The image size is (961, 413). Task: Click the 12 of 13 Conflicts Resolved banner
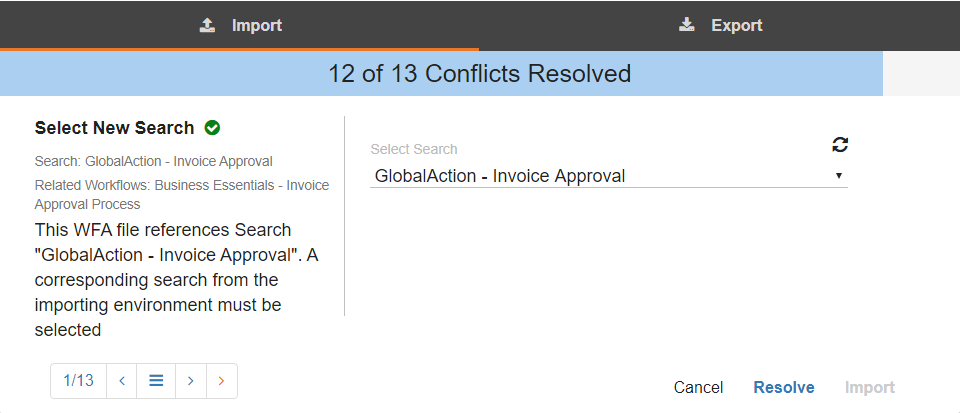(480, 73)
